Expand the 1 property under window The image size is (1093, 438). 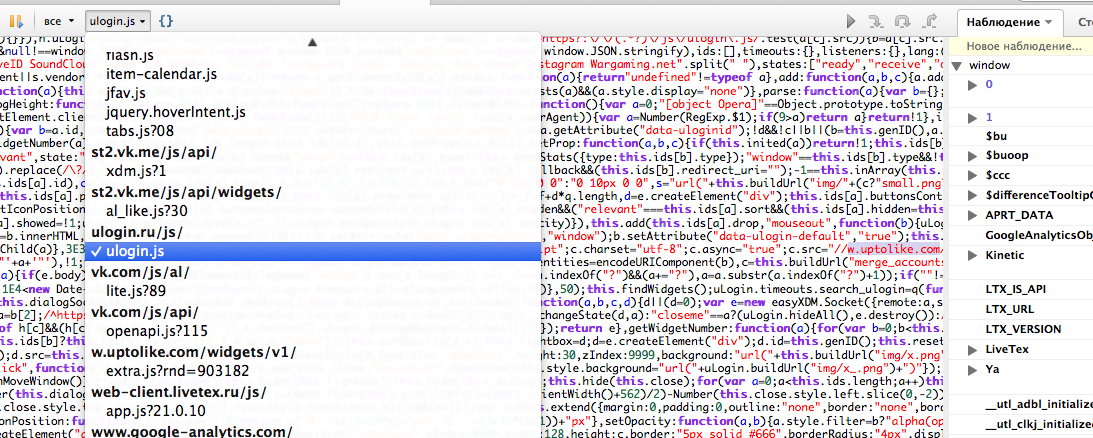(x=974, y=117)
